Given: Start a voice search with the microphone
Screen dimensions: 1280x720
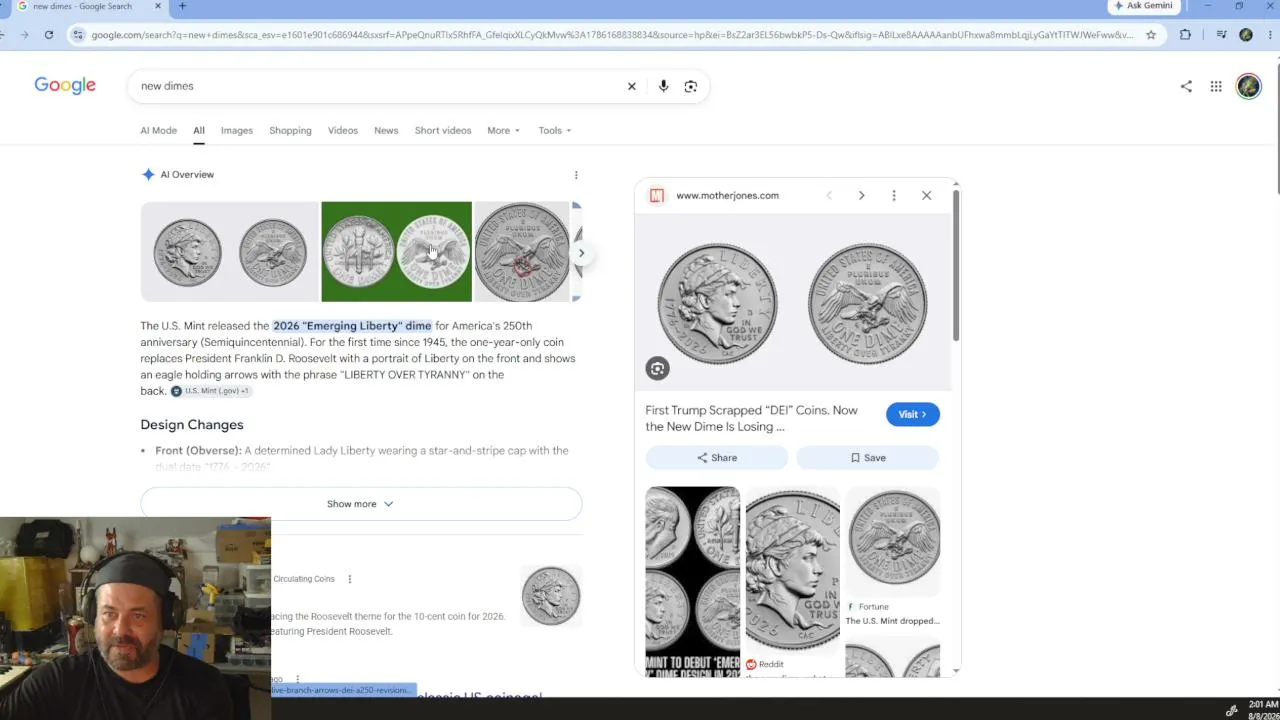Looking at the screenshot, I should coord(663,86).
